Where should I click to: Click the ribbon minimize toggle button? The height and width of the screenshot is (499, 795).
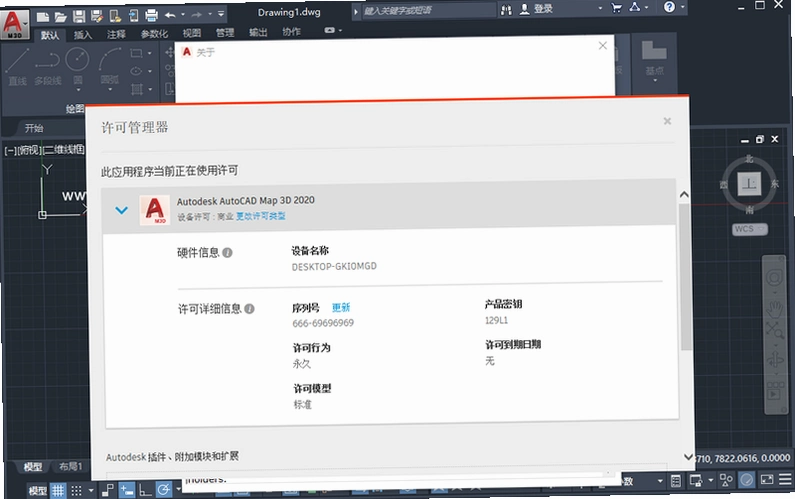[330, 30]
